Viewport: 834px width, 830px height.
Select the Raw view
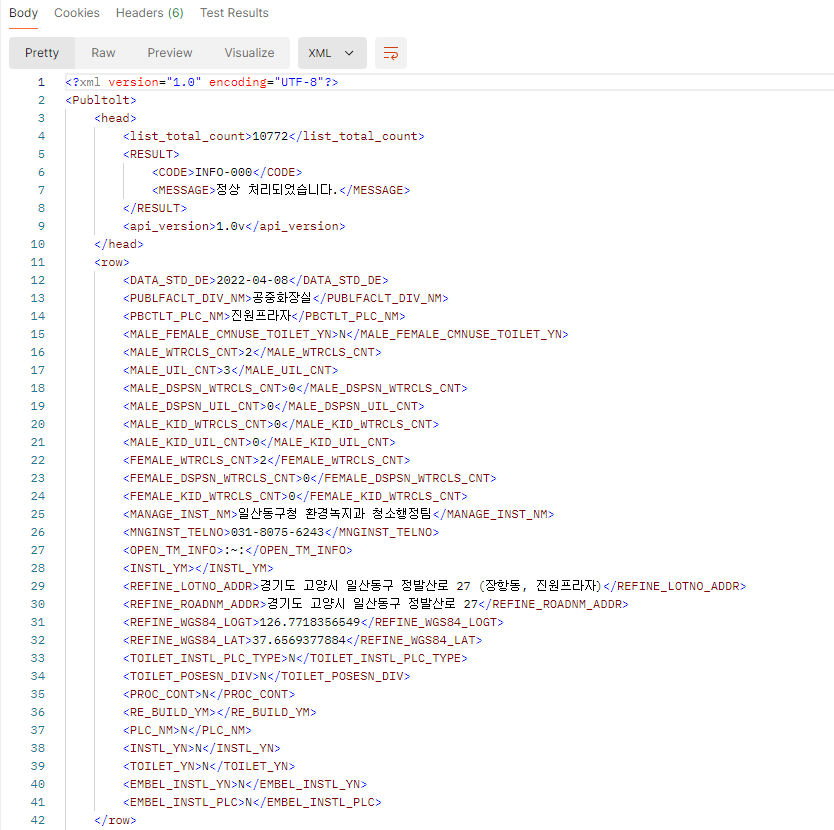coord(103,53)
